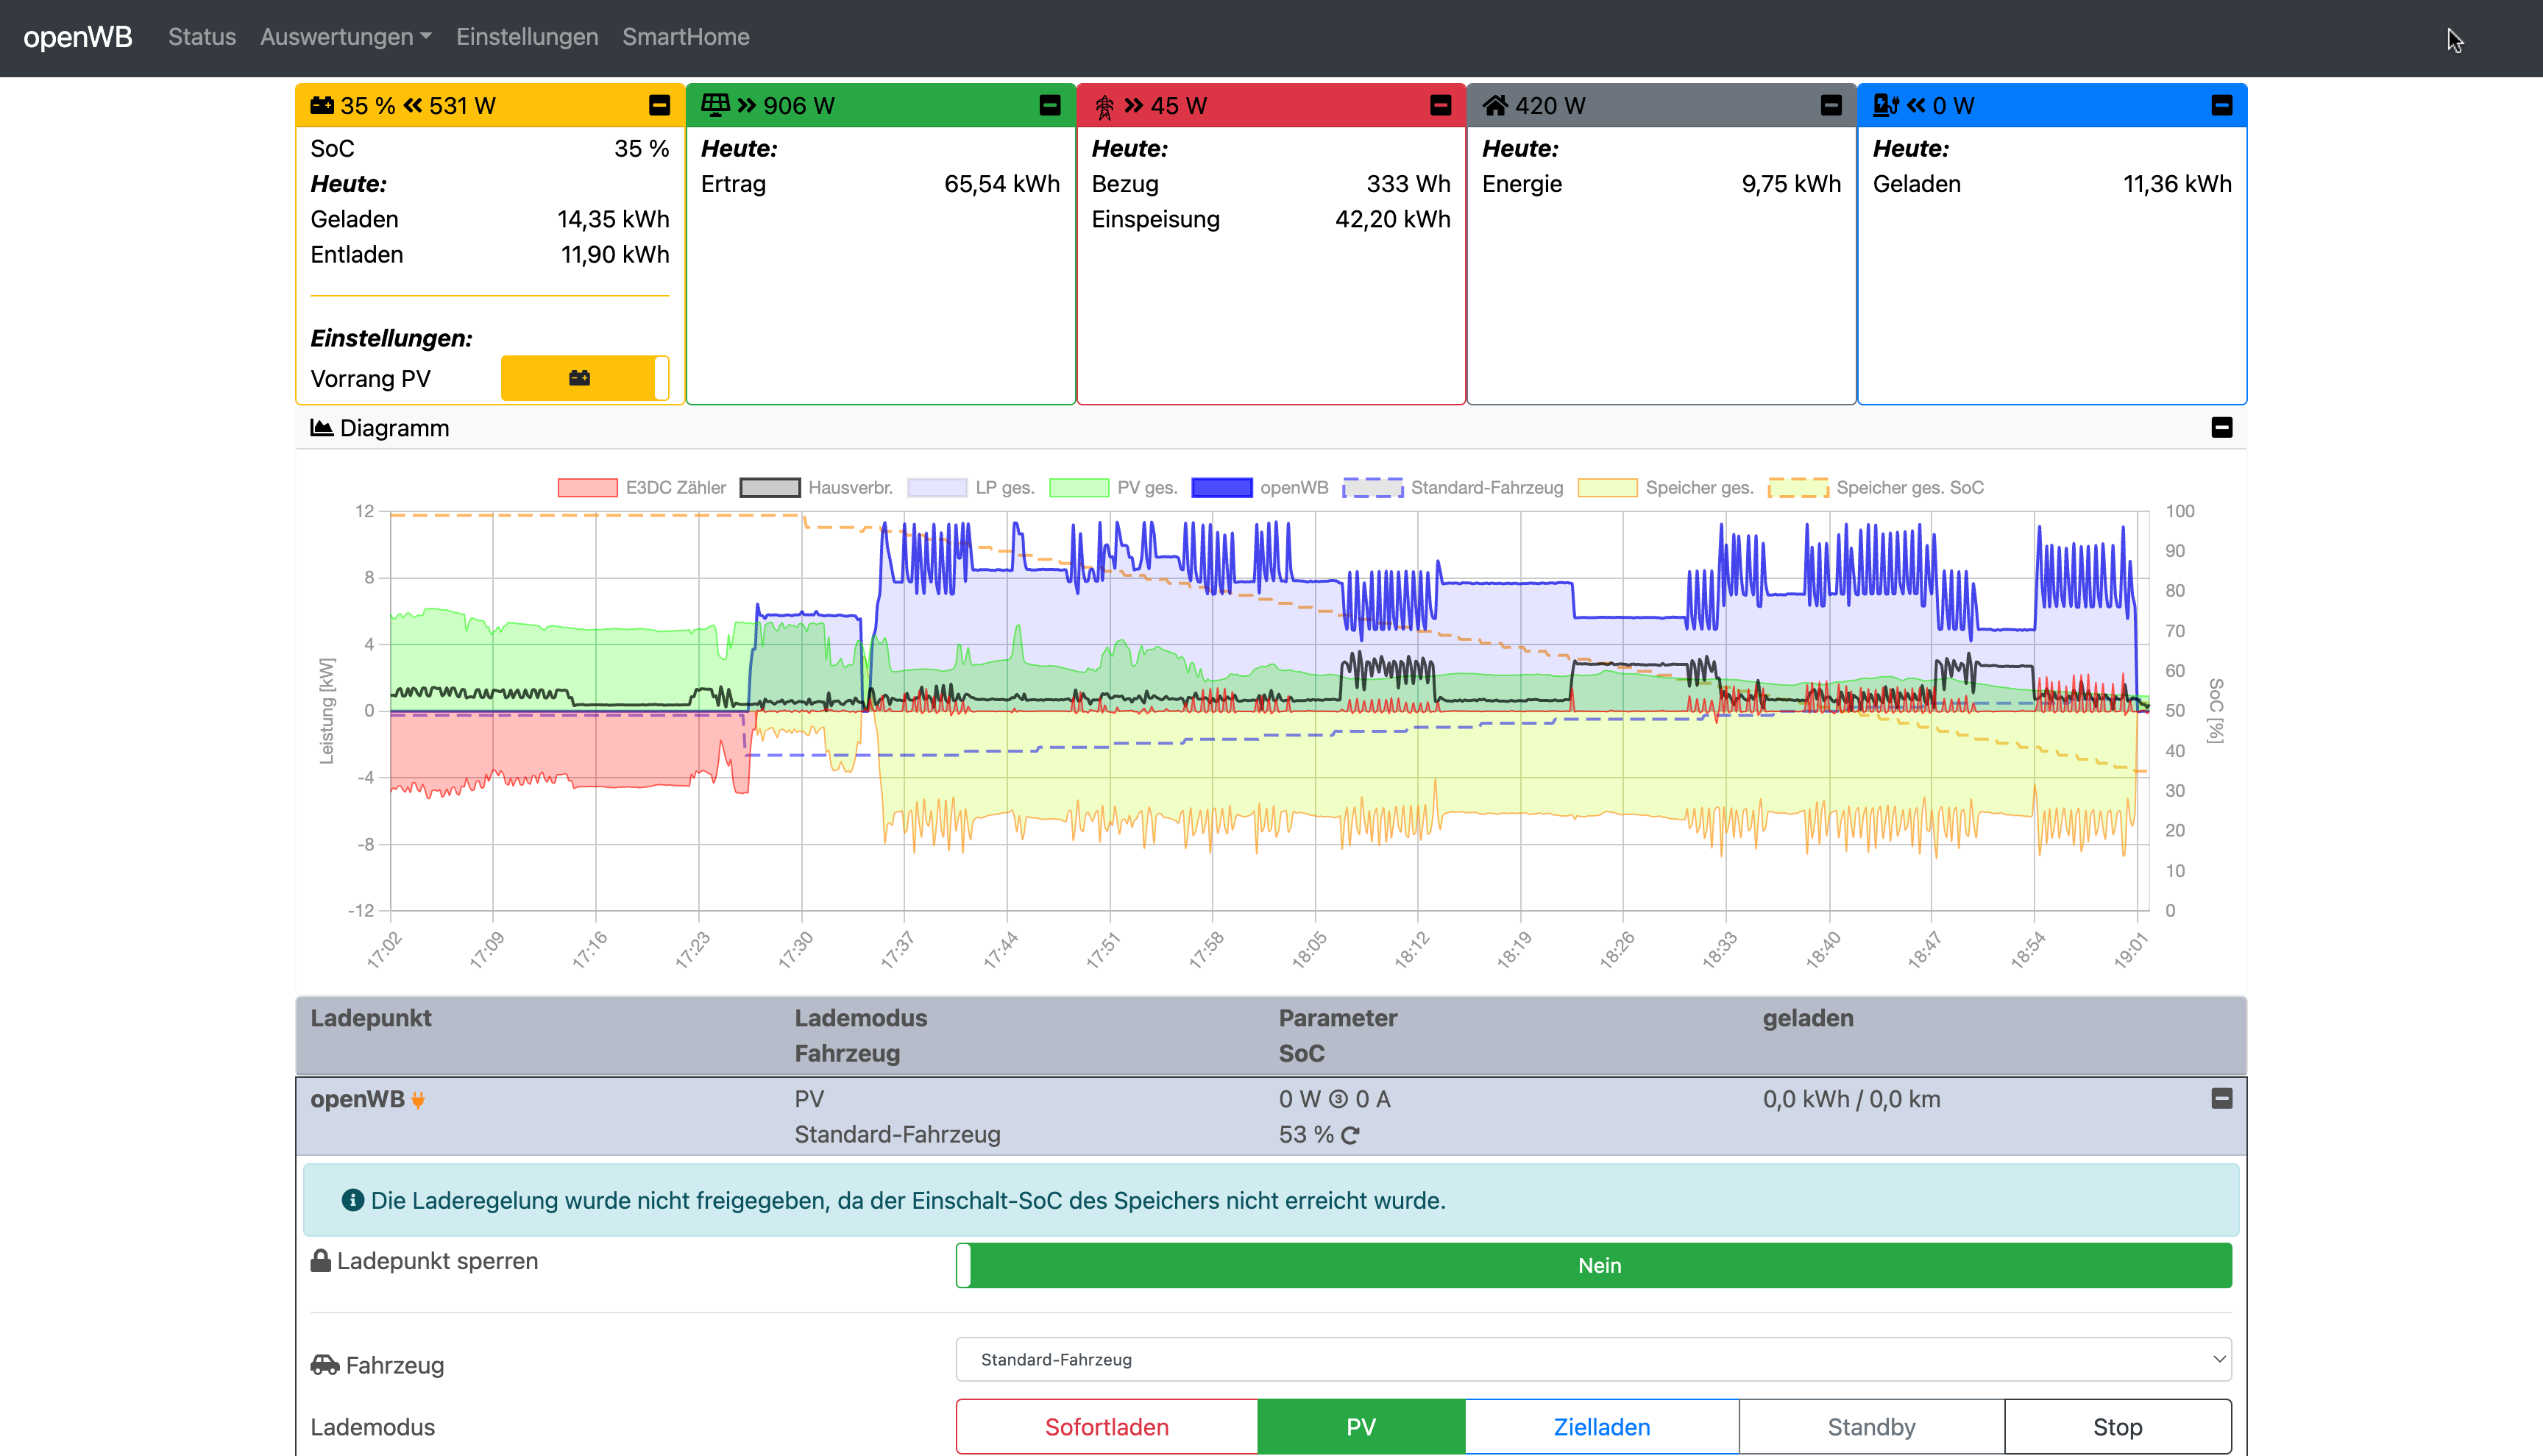Click the Energie 9,75 kWh value
2543x1456 pixels.
[1791, 184]
